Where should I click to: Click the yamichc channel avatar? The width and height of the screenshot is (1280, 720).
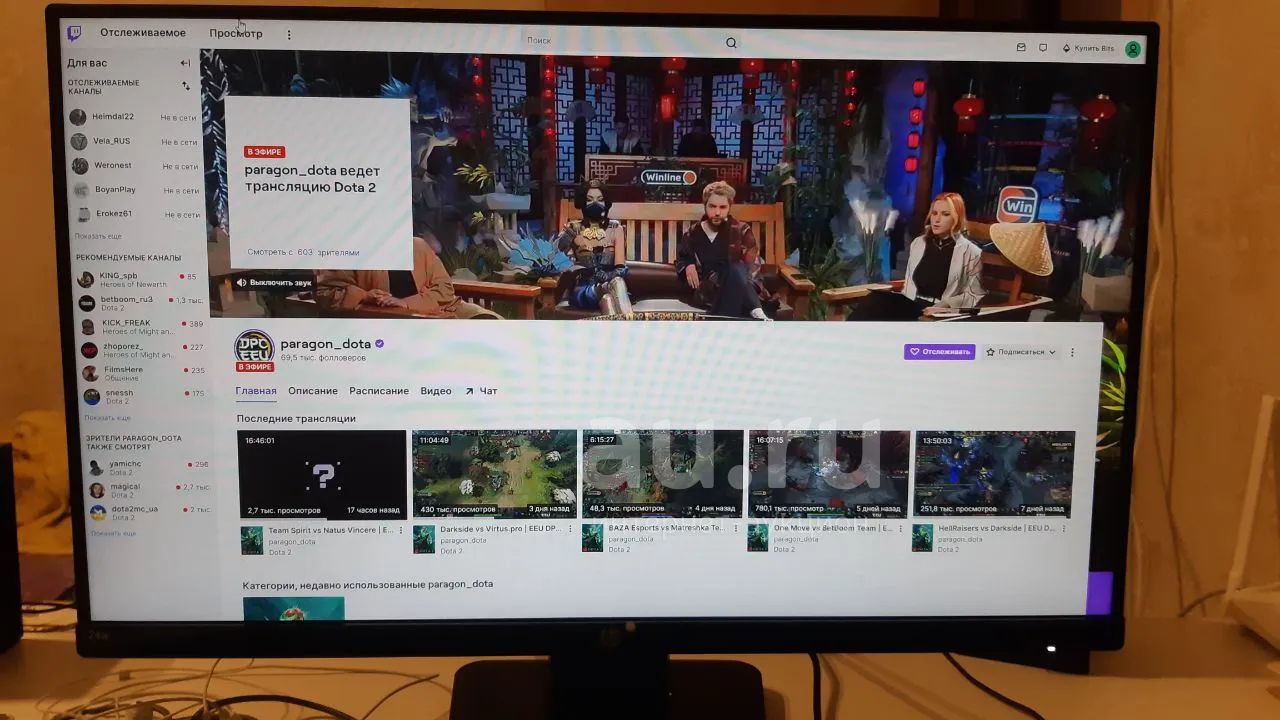[96, 468]
